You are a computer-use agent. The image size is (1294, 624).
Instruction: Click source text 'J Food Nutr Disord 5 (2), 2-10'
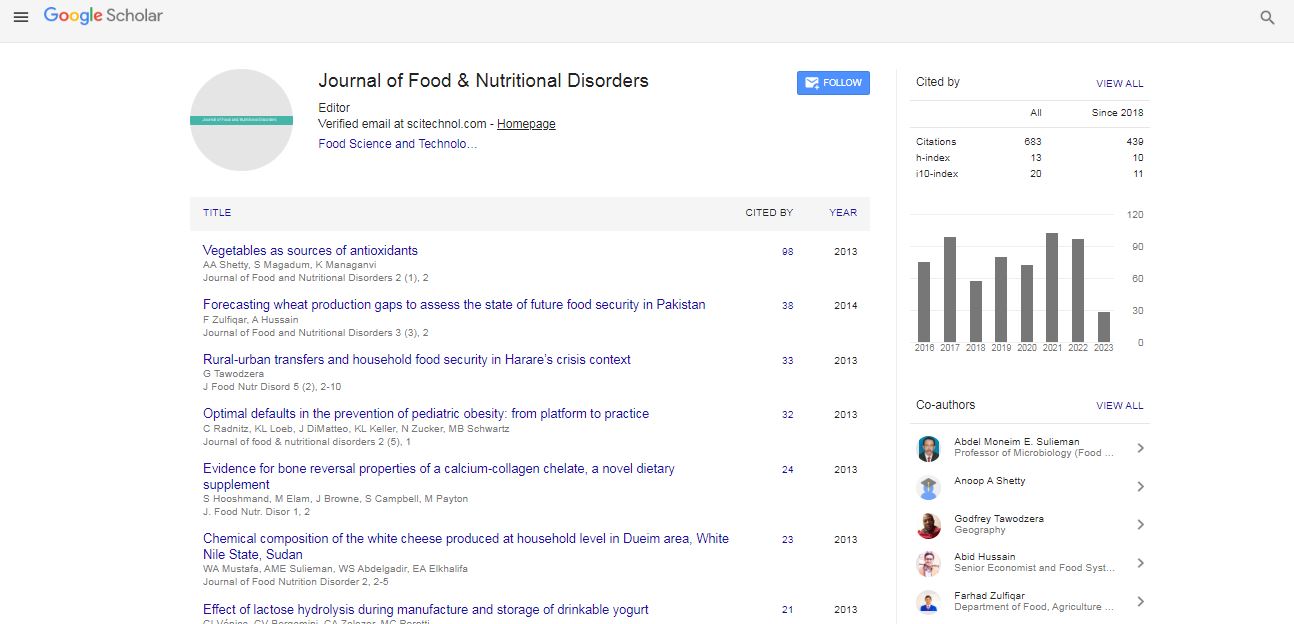click(272, 387)
